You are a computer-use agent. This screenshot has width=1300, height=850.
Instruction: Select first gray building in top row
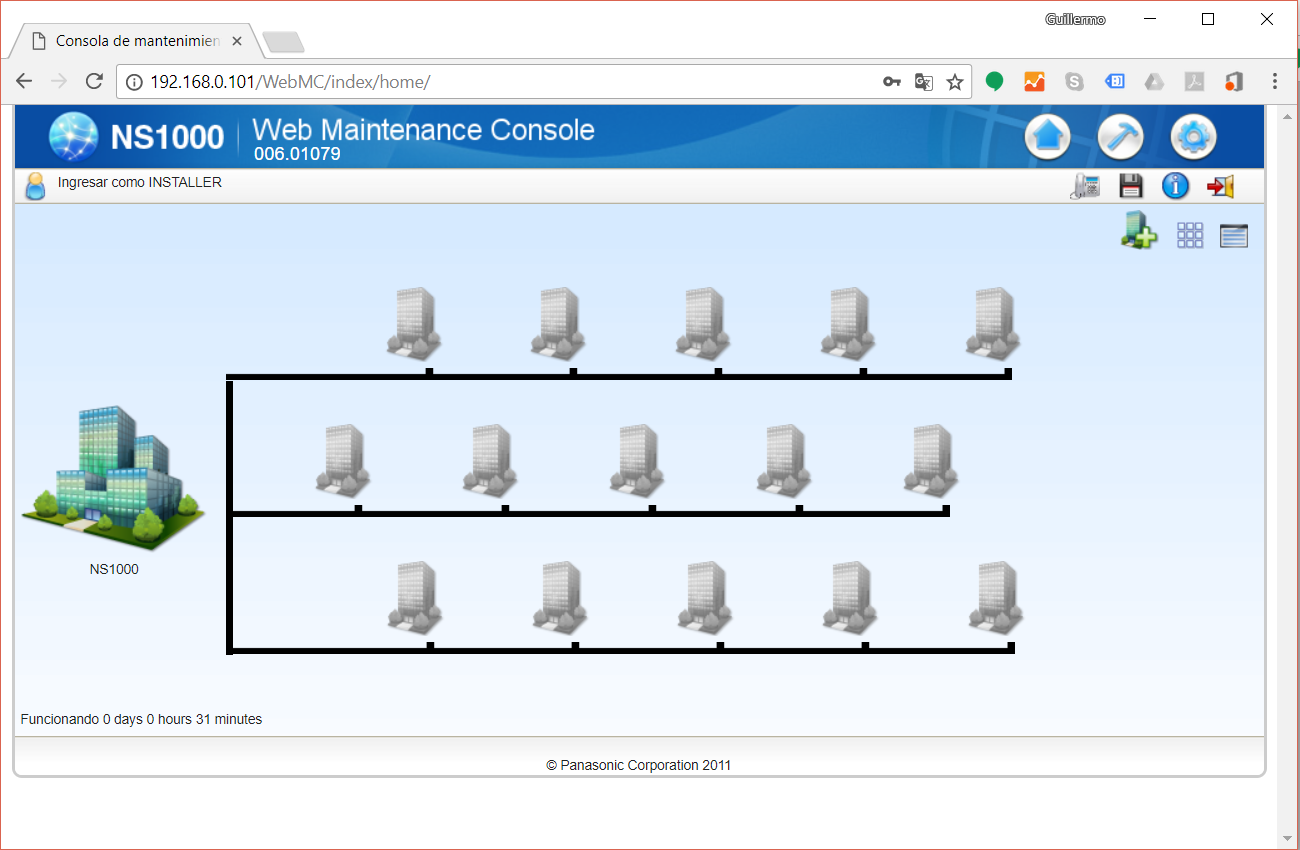click(414, 323)
